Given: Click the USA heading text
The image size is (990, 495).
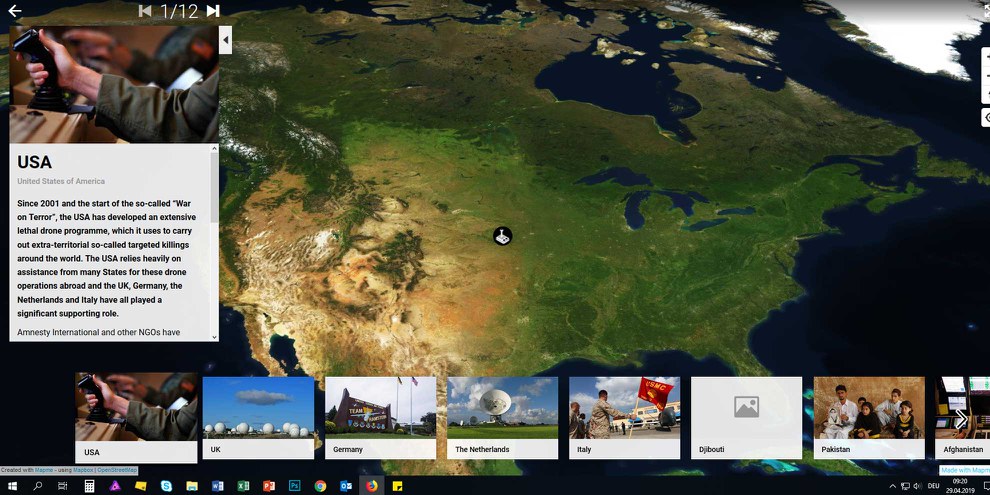Looking at the screenshot, I should 35,162.
